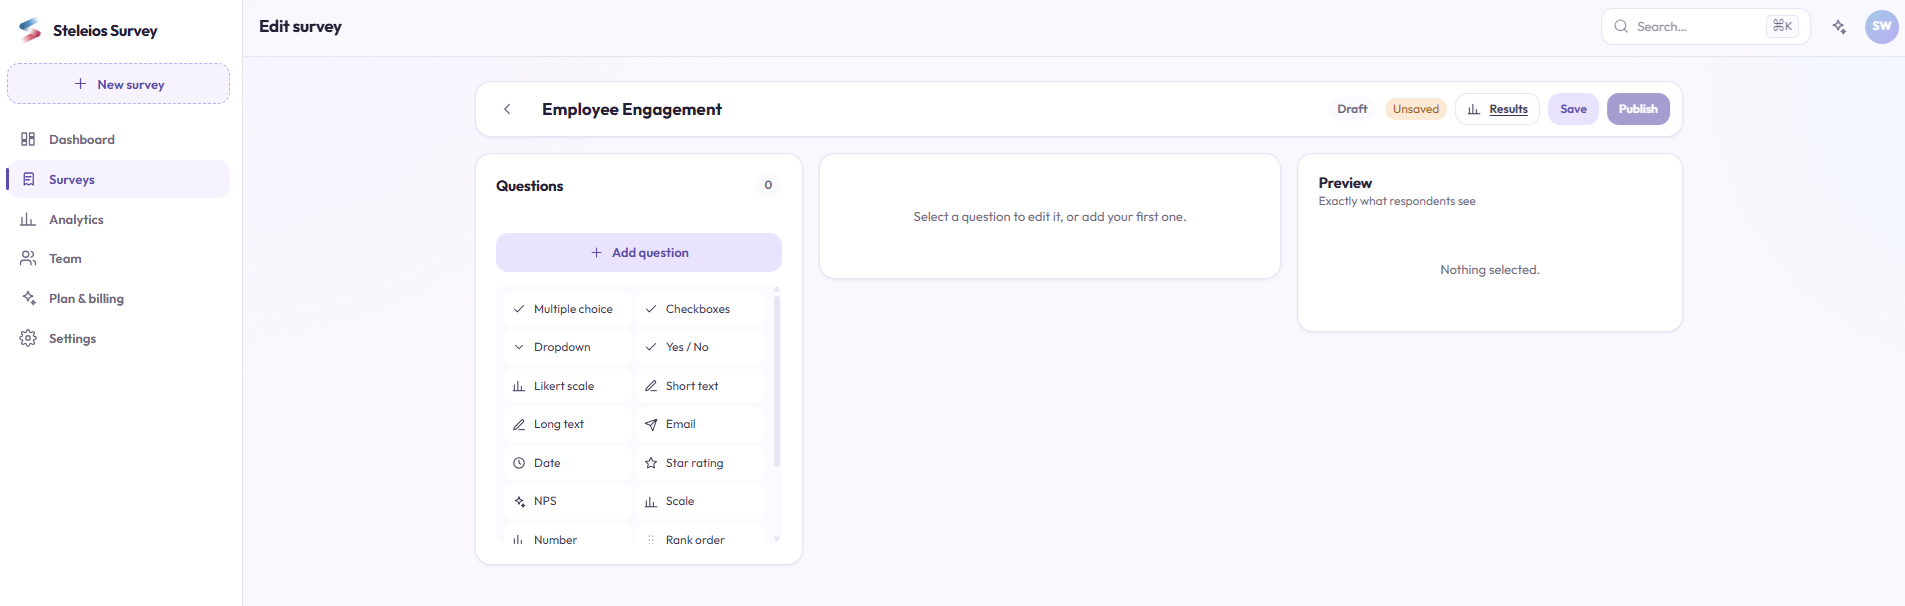The image size is (1905, 606).
Task: Save the survey
Action: point(1573,109)
